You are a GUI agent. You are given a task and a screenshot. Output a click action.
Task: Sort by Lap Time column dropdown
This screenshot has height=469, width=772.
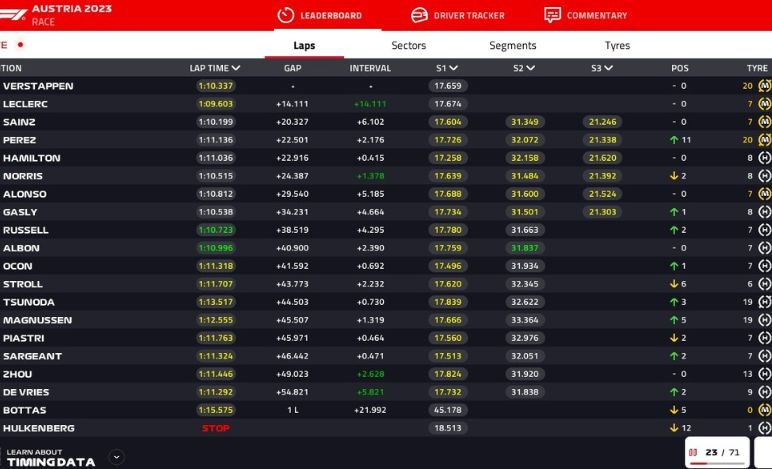tap(236, 68)
